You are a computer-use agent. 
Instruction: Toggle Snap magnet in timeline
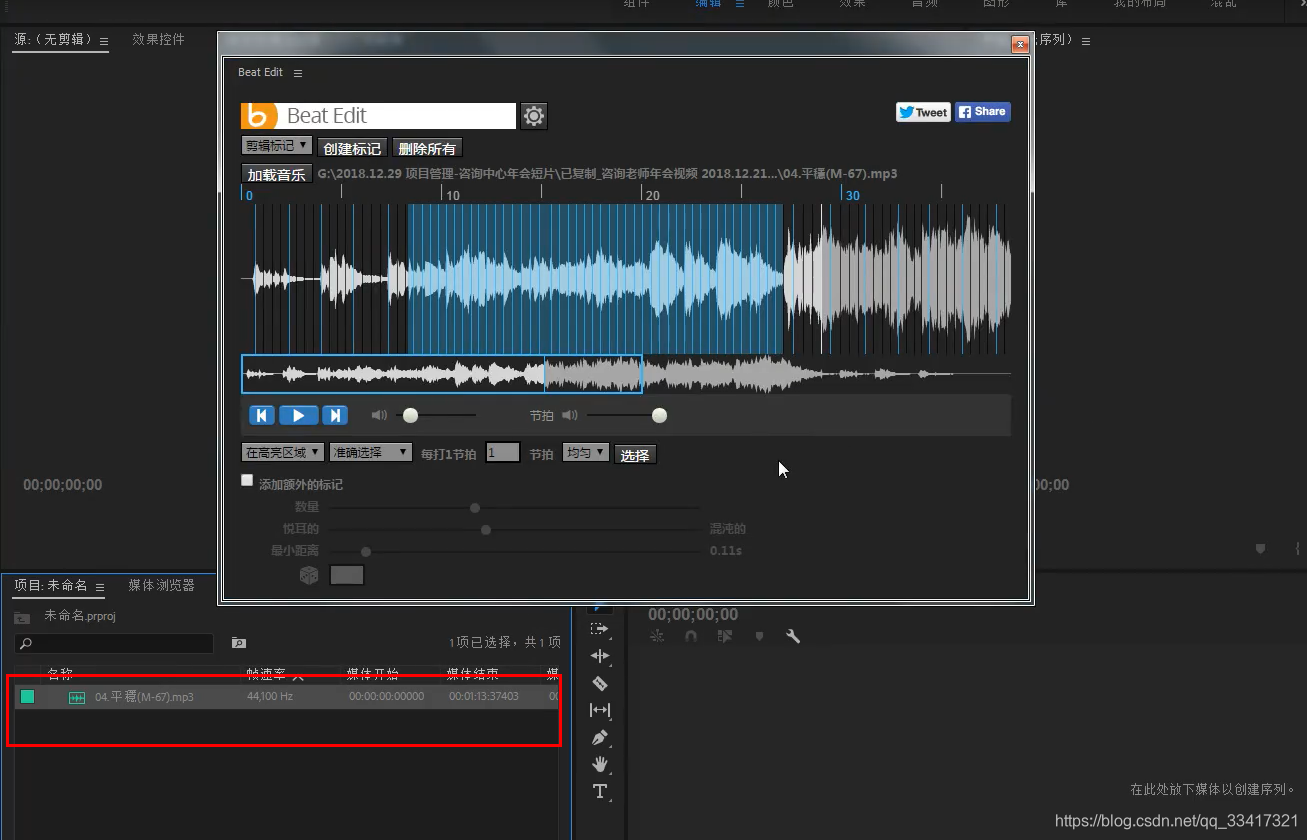[x=691, y=636]
